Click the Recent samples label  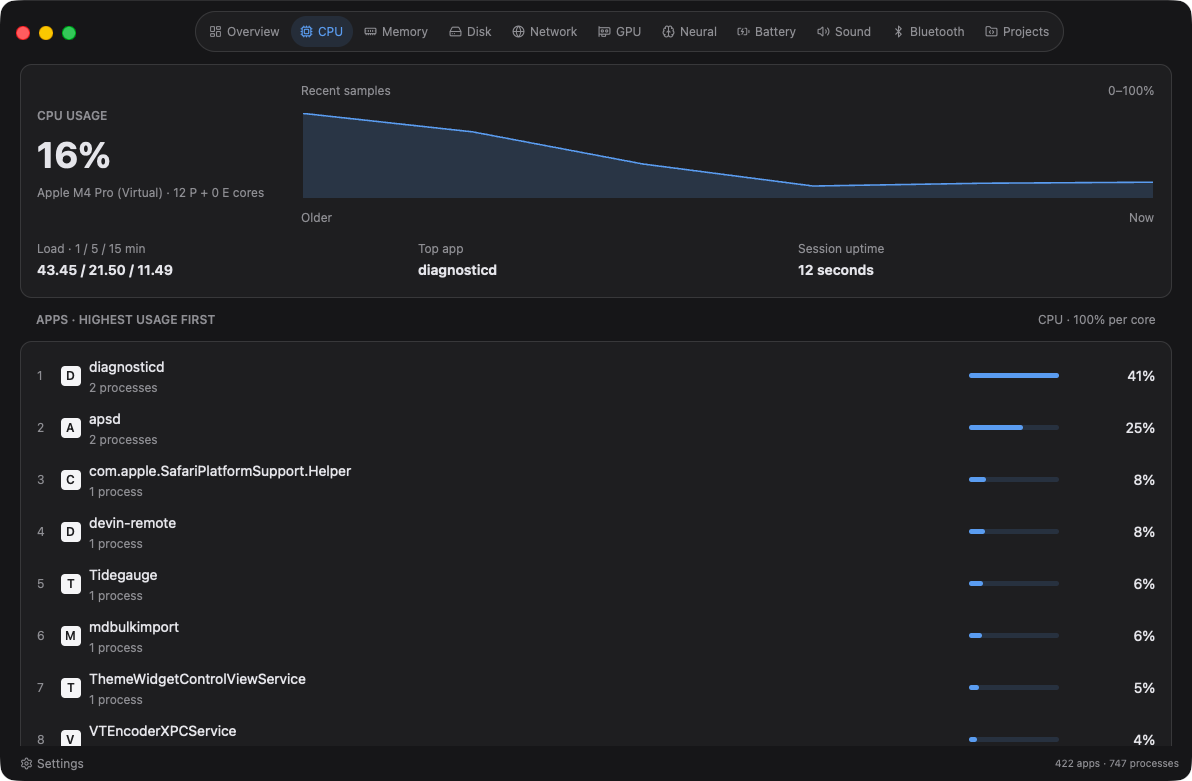click(x=346, y=90)
